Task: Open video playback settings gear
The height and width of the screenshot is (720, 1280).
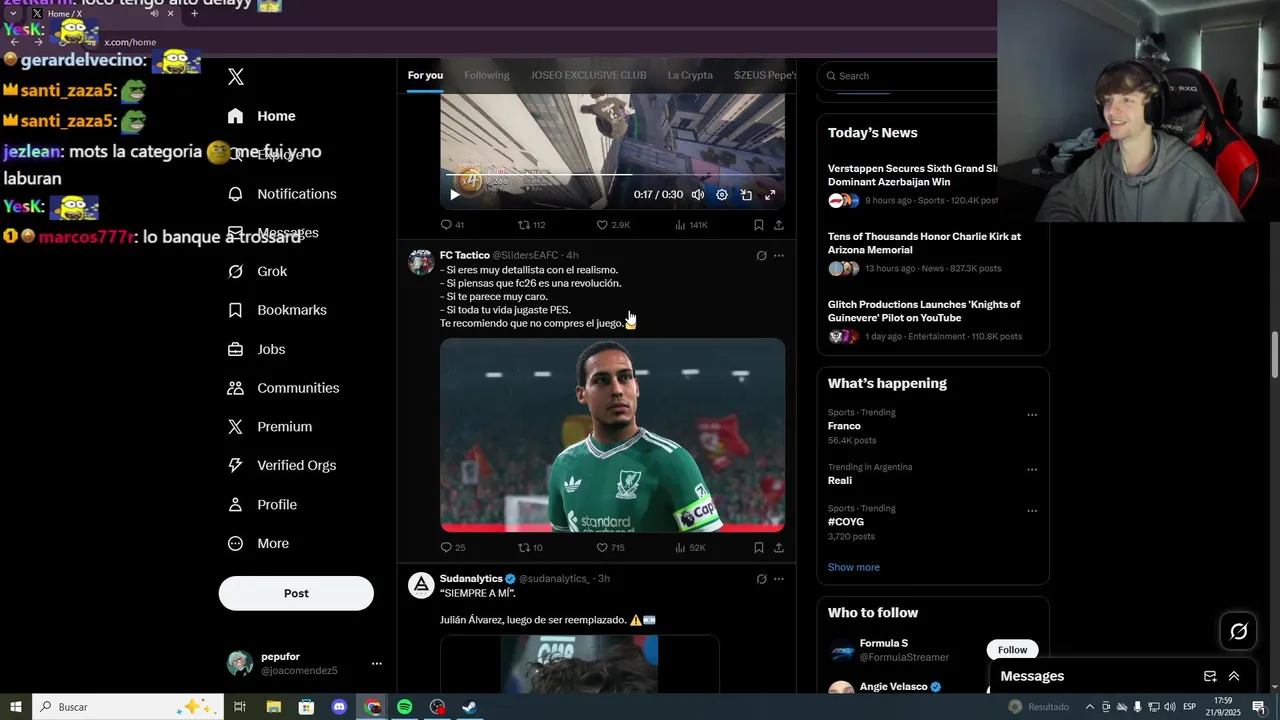Action: click(722, 195)
